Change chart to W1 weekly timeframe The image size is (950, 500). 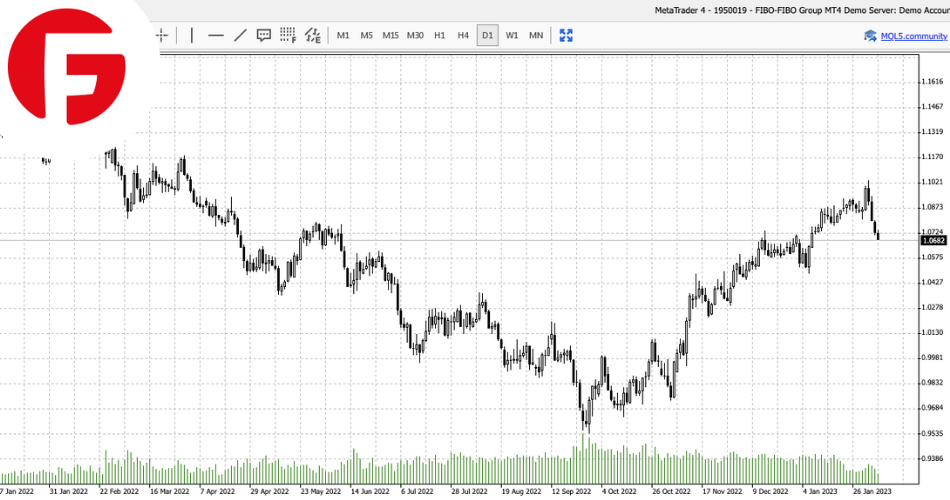(x=512, y=35)
